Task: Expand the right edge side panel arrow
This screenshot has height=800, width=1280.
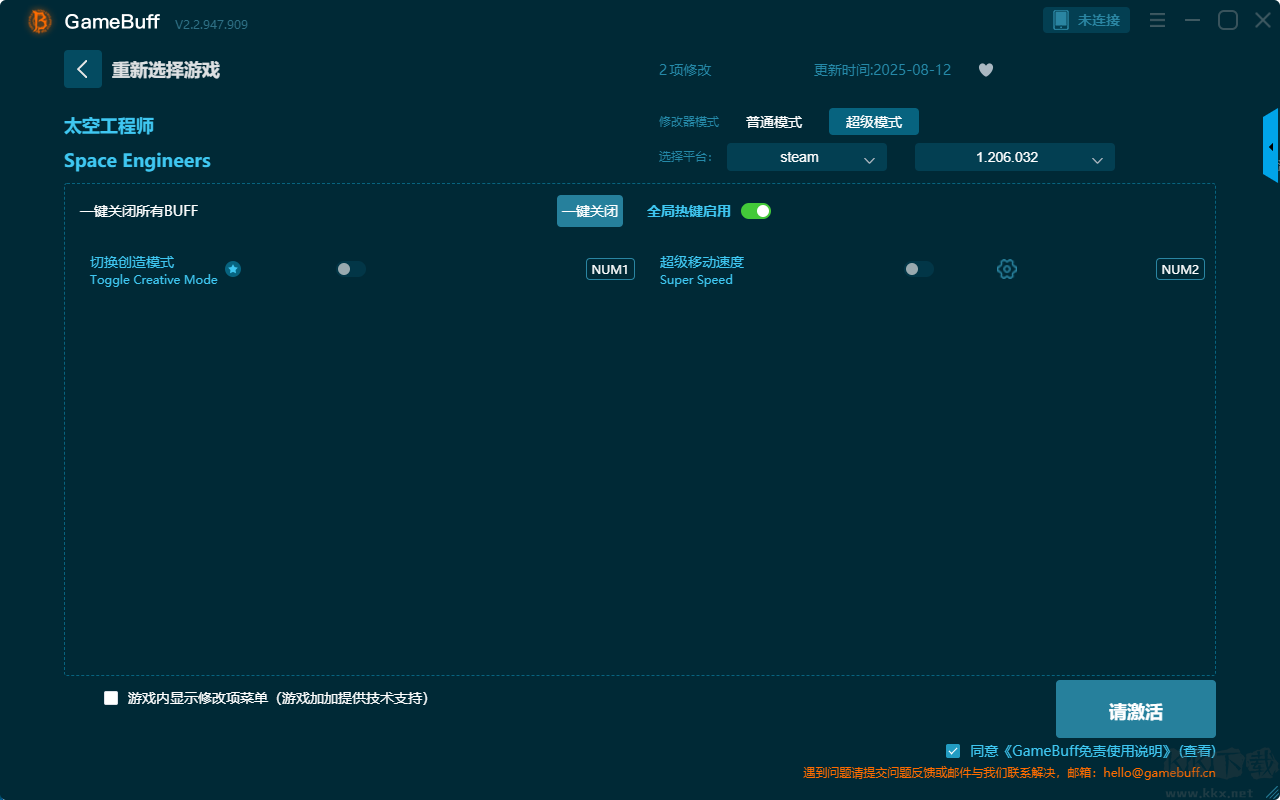Action: coord(1271,146)
